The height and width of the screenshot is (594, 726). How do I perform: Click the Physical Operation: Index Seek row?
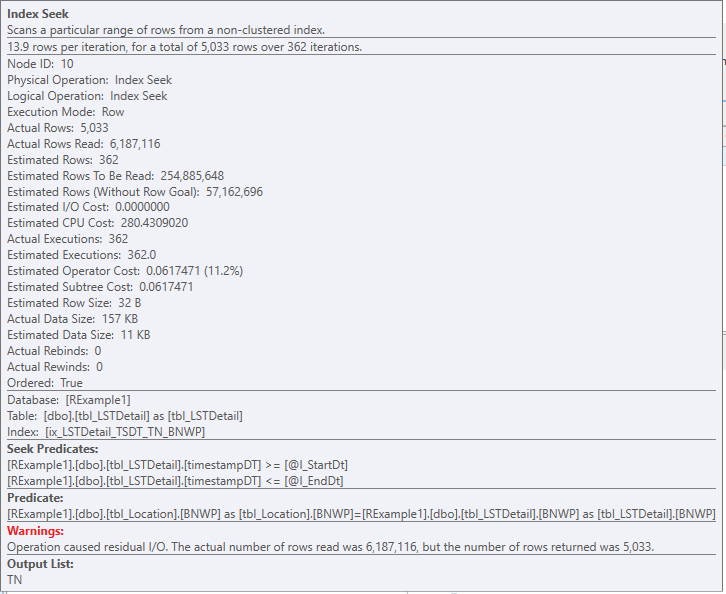pyautogui.click(x=89, y=80)
